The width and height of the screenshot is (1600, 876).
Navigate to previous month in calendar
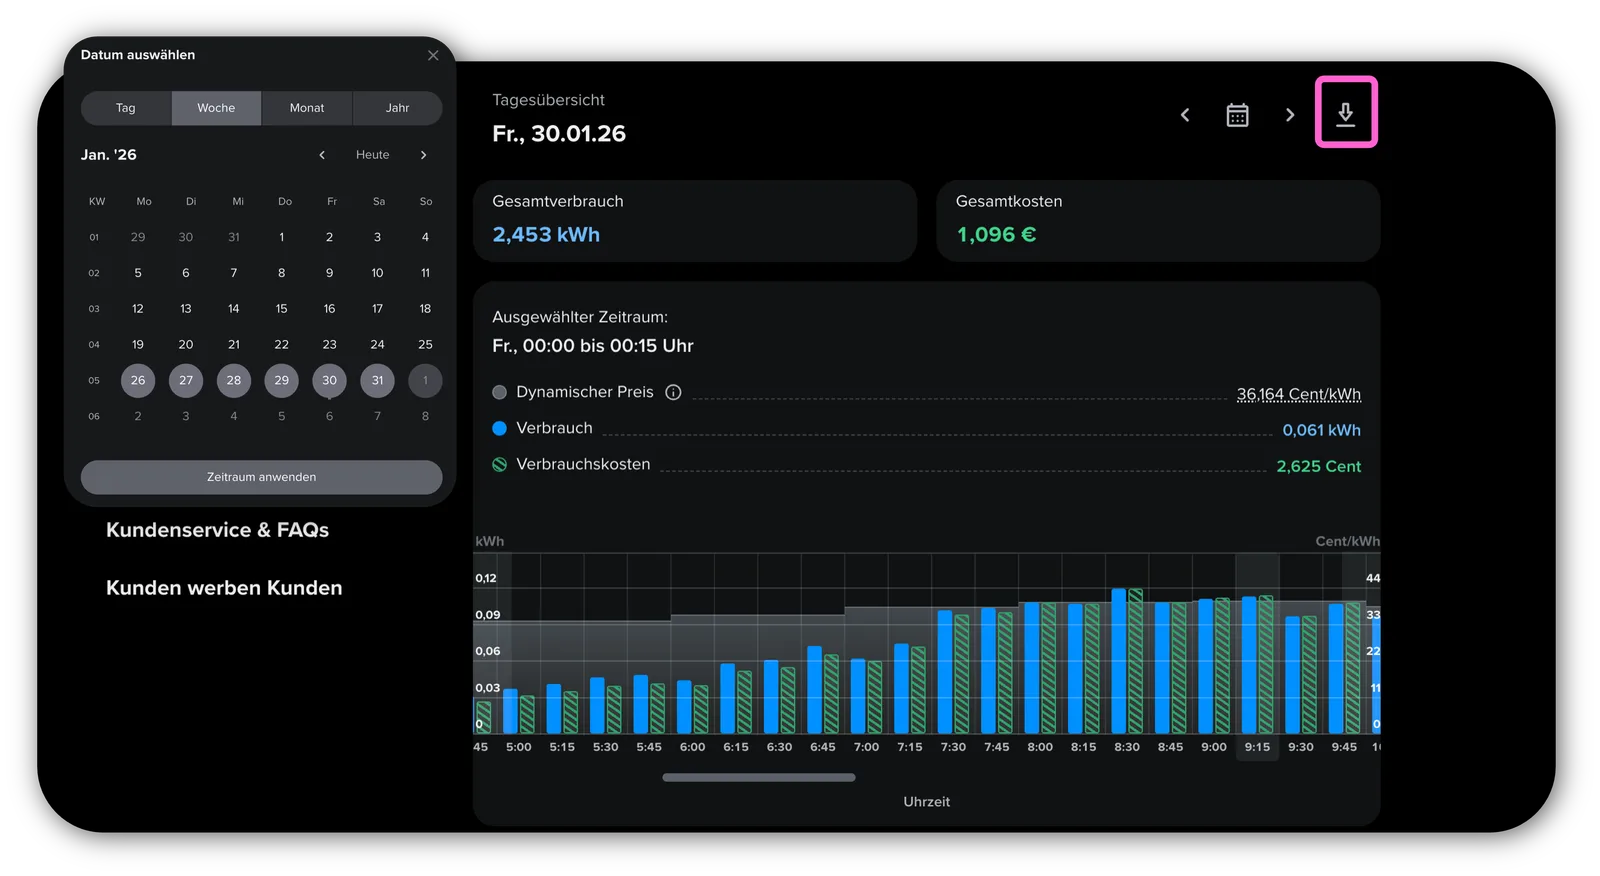coord(322,155)
